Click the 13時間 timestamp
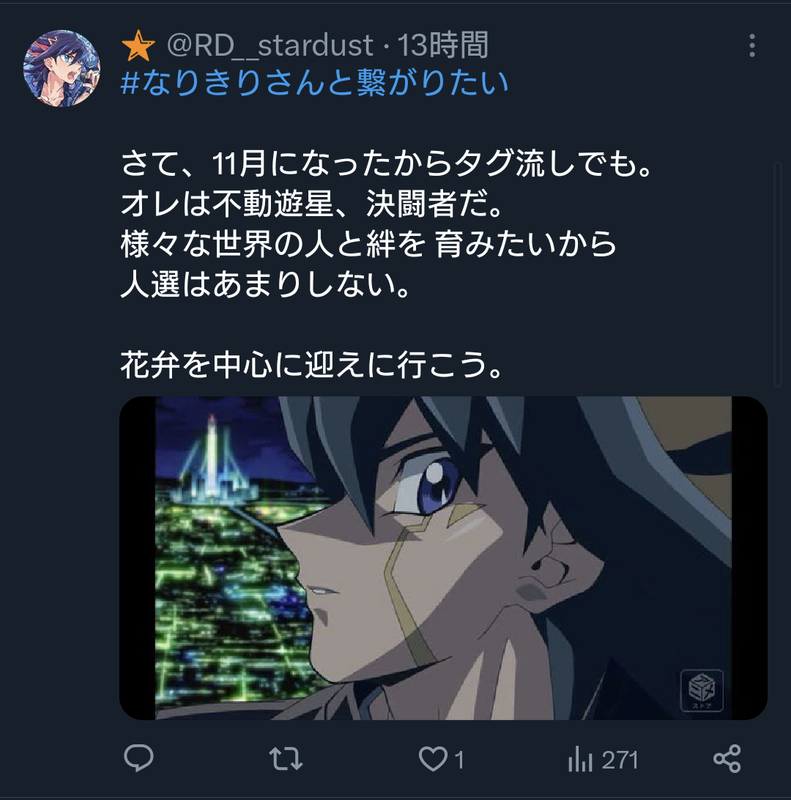 click(443, 45)
